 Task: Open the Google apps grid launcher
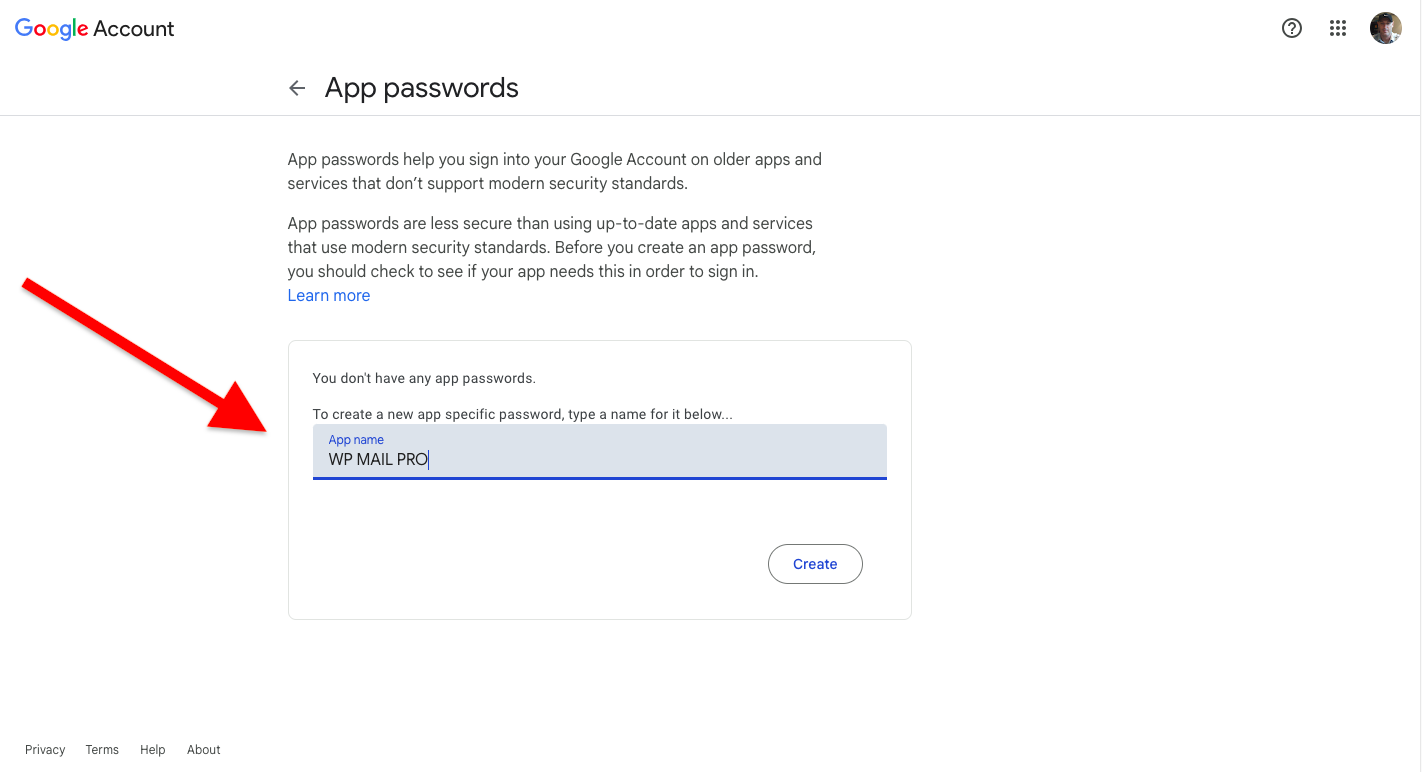tap(1338, 28)
